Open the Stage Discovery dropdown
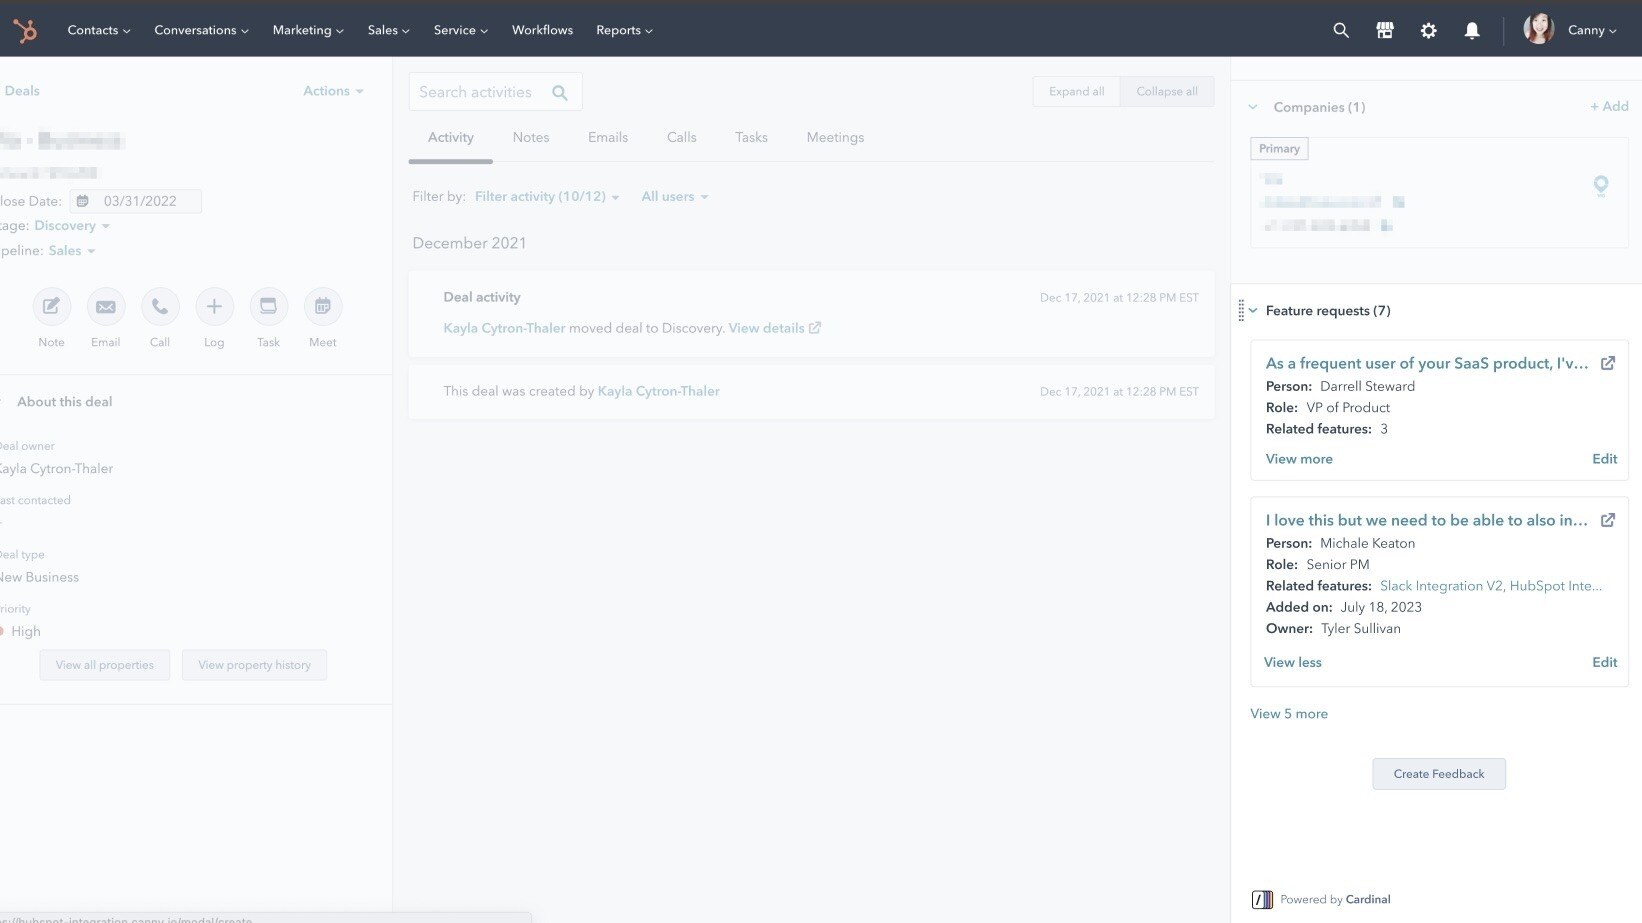Viewport: 1642px width, 923px height. [72, 226]
